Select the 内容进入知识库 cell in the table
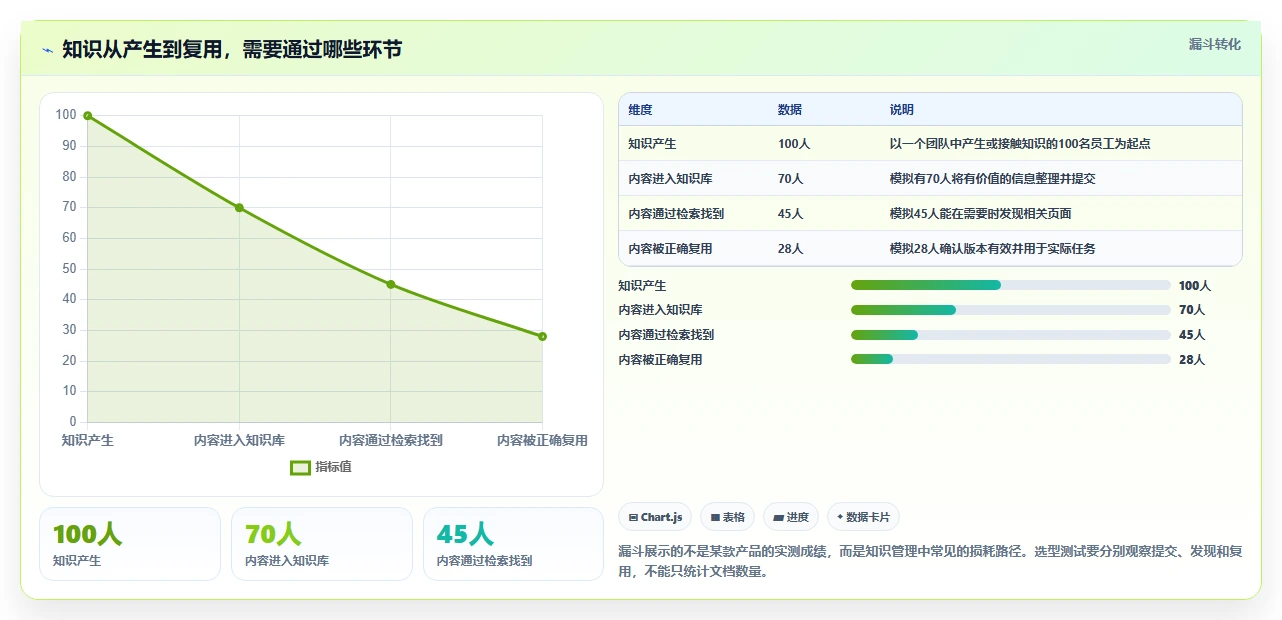This screenshot has height=620, width=1282. click(670, 179)
